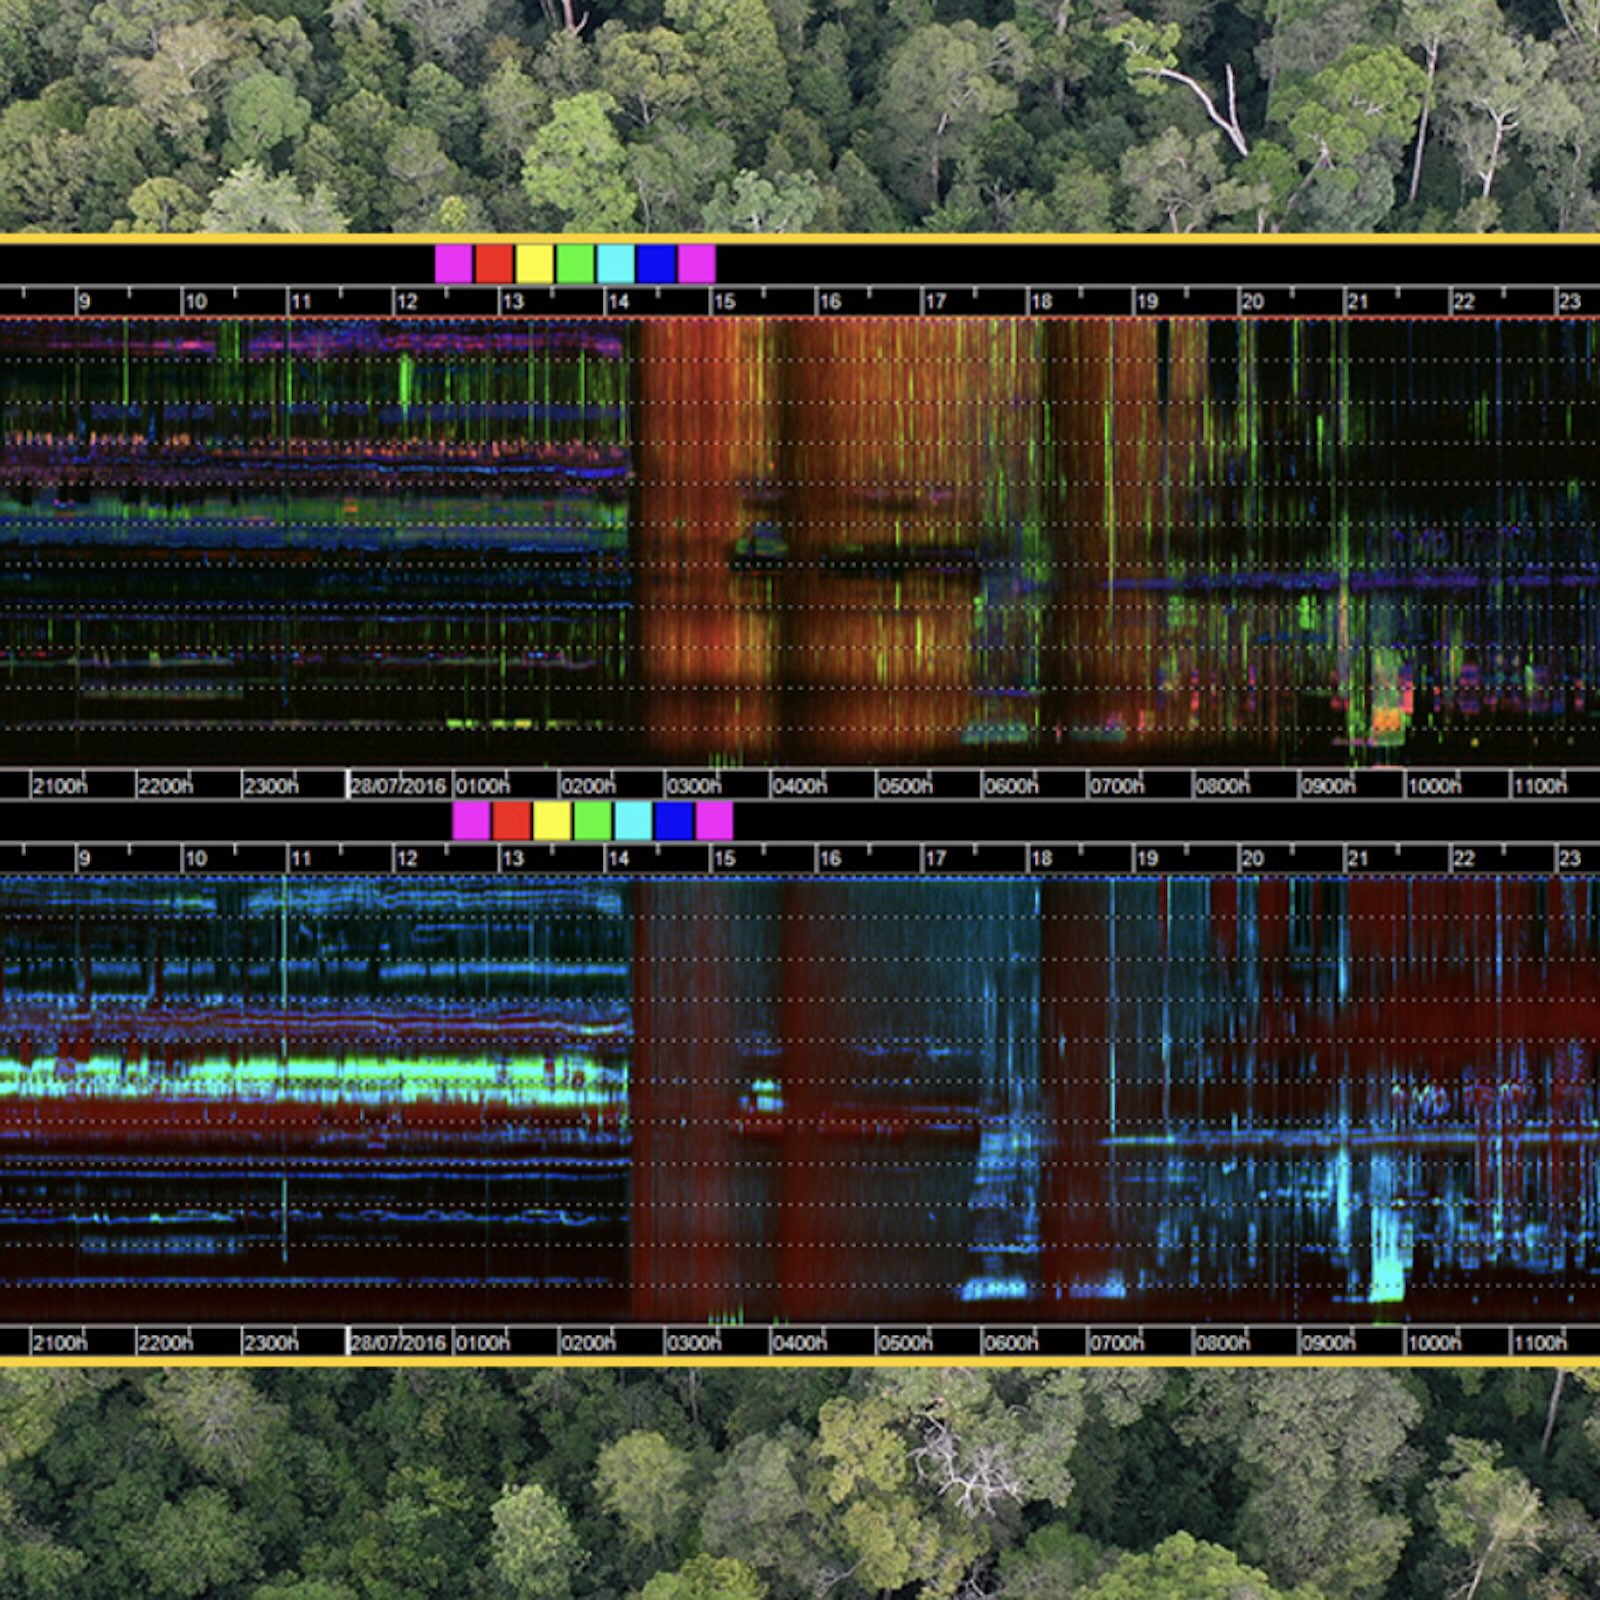Select the blue swatch above the upper spectrogram
The height and width of the screenshot is (1600, 1600).
coord(656,264)
